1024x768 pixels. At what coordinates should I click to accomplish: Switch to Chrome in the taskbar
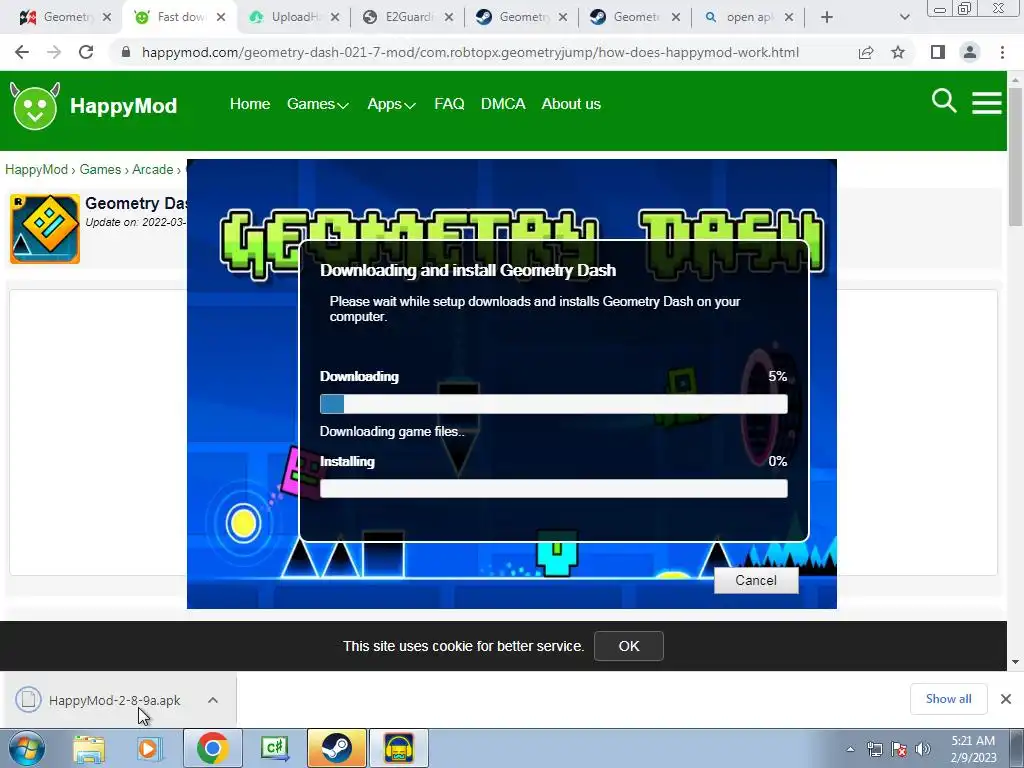212,748
